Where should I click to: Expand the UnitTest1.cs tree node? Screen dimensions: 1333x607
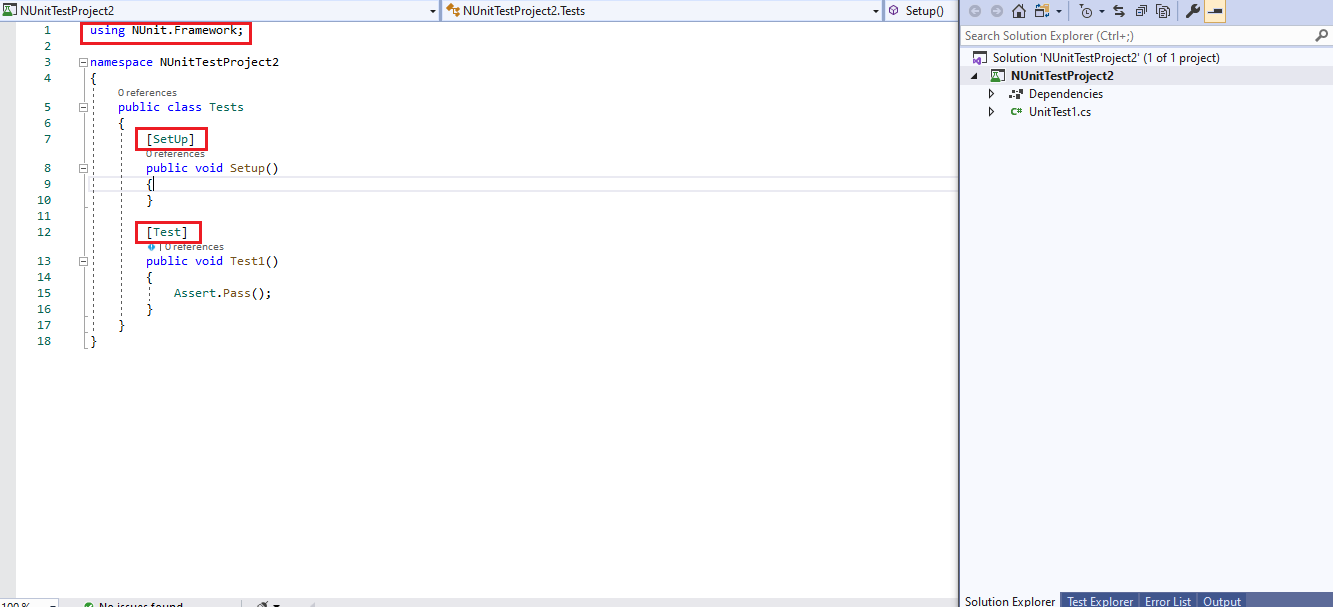pos(991,112)
